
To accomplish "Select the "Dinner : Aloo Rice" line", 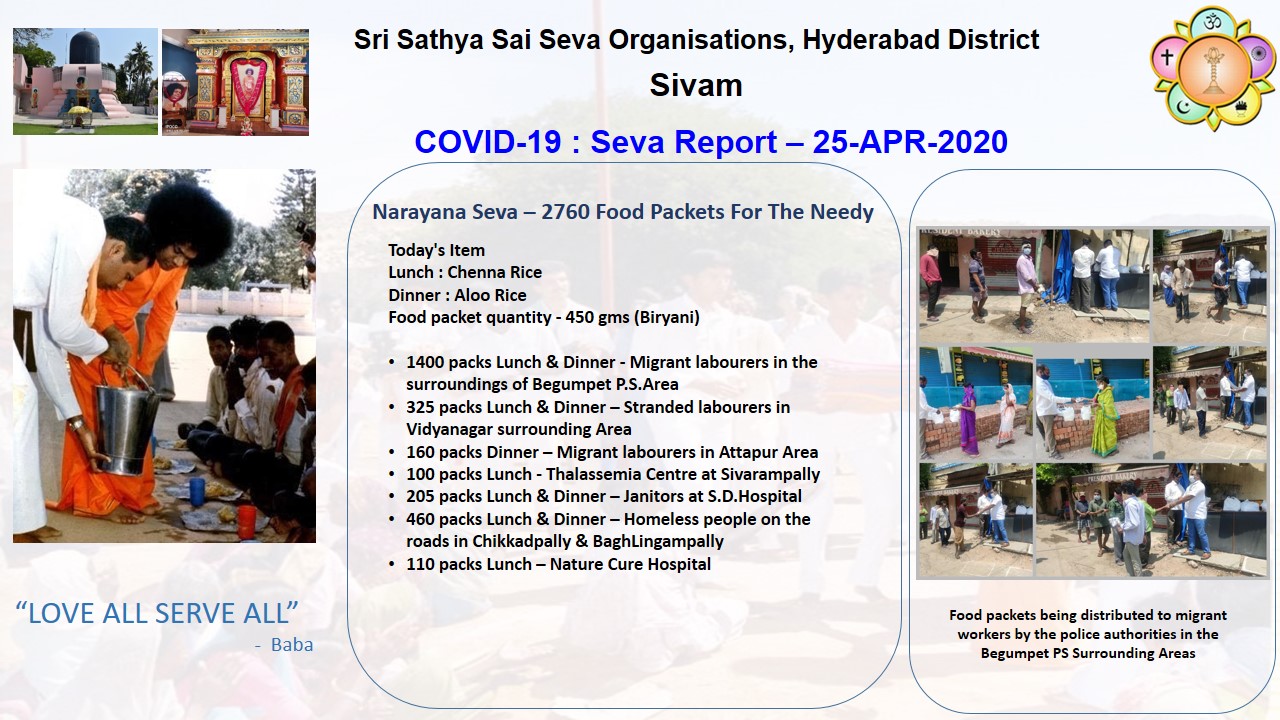I will tap(457, 295).
